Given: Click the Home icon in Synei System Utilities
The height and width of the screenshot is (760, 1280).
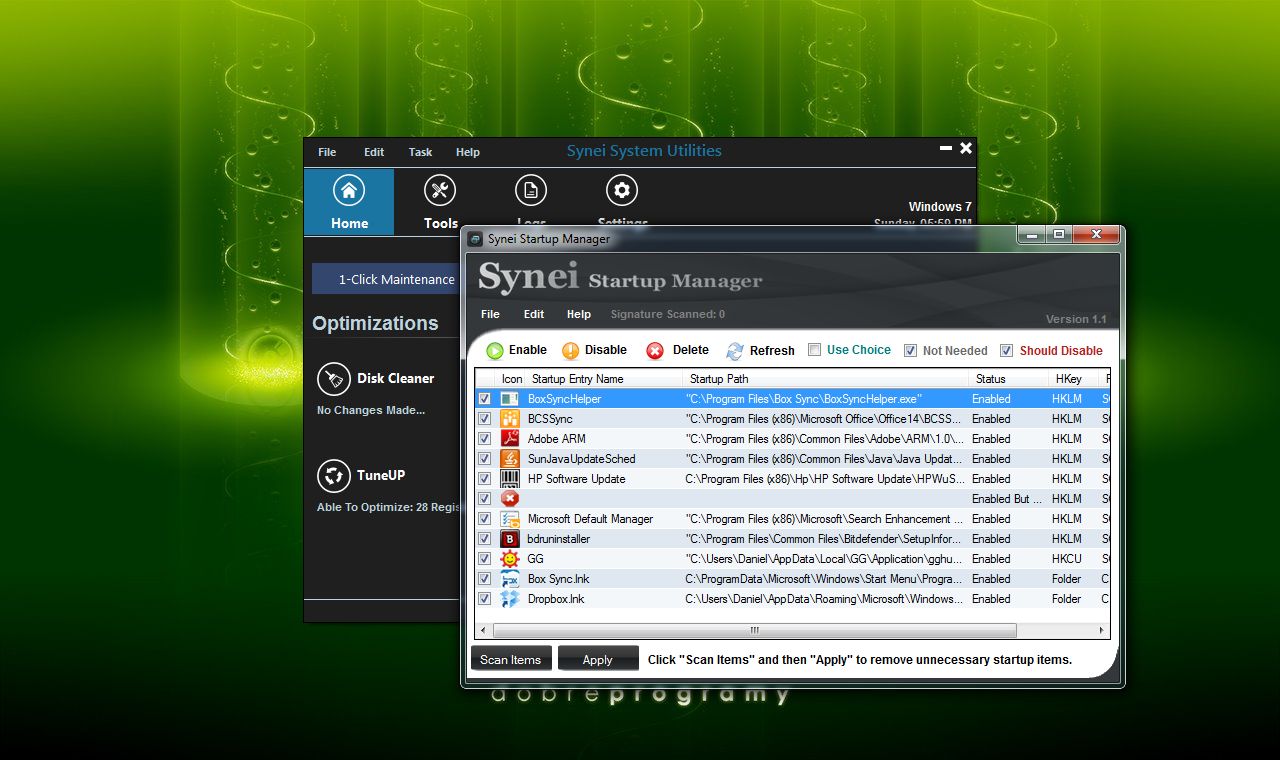Looking at the screenshot, I should [349, 190].
